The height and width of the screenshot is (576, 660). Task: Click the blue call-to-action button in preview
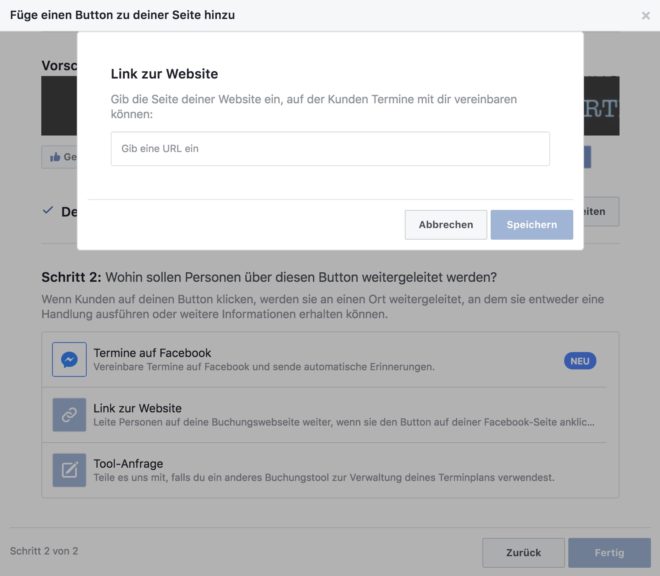coord(587,157)
